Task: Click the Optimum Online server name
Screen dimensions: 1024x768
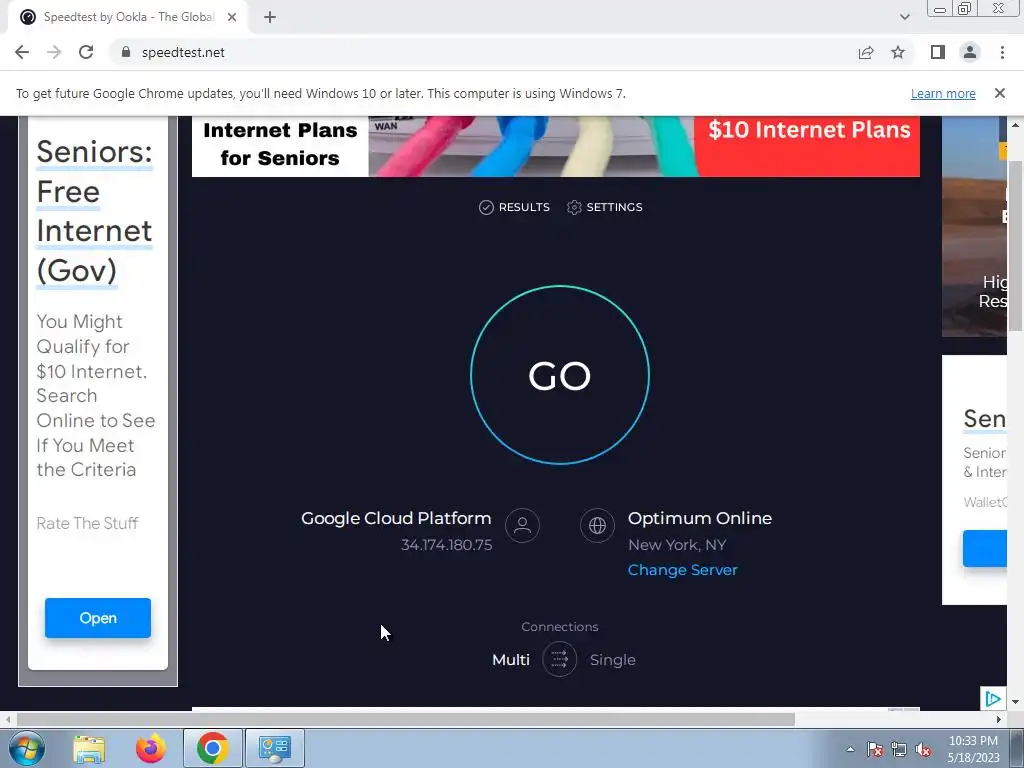Action: click(x=700, y=518)
